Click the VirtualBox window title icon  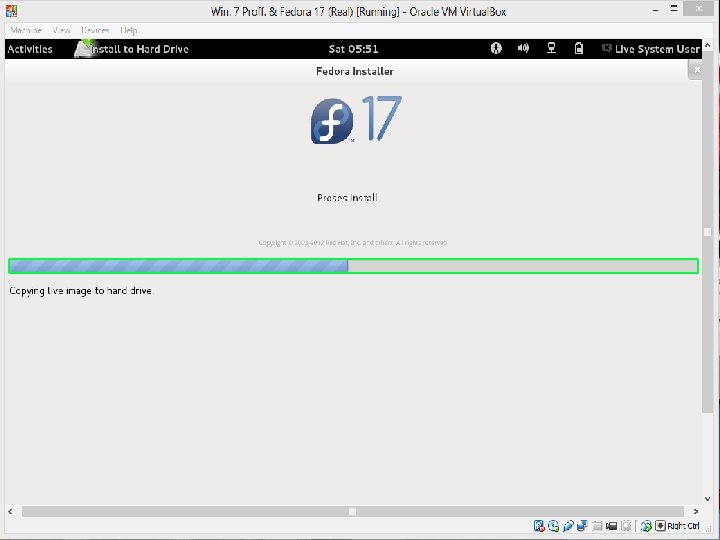[11, 11]
